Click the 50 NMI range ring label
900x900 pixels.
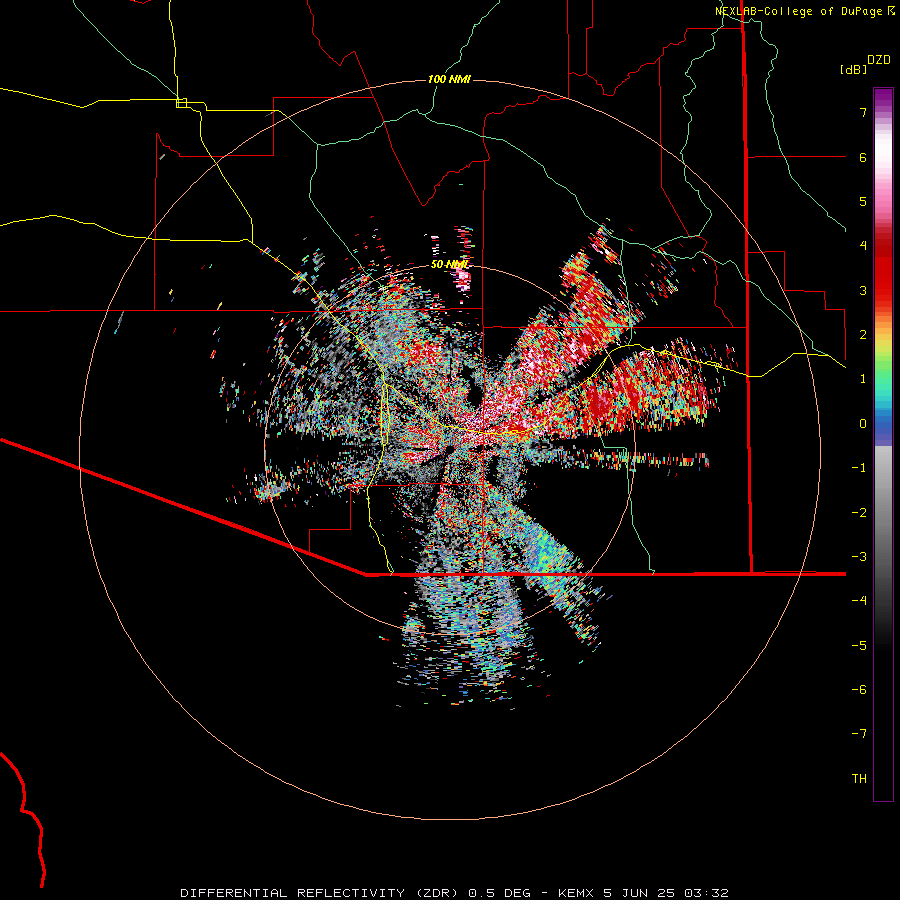449,265
